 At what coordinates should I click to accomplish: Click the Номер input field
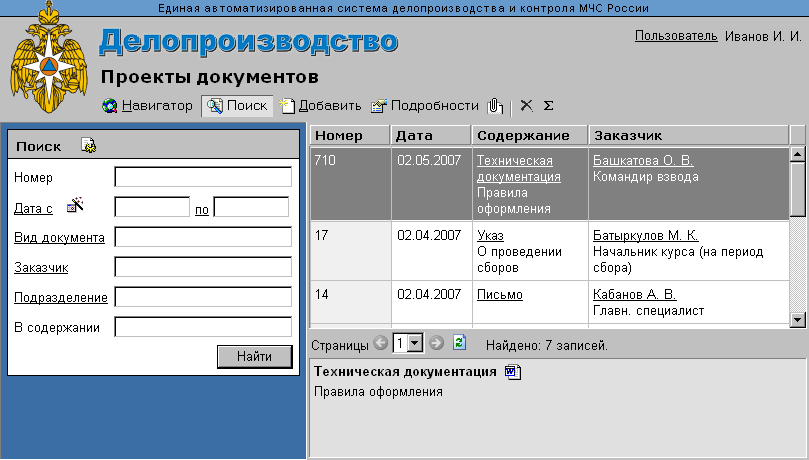[x=203, y=177]
